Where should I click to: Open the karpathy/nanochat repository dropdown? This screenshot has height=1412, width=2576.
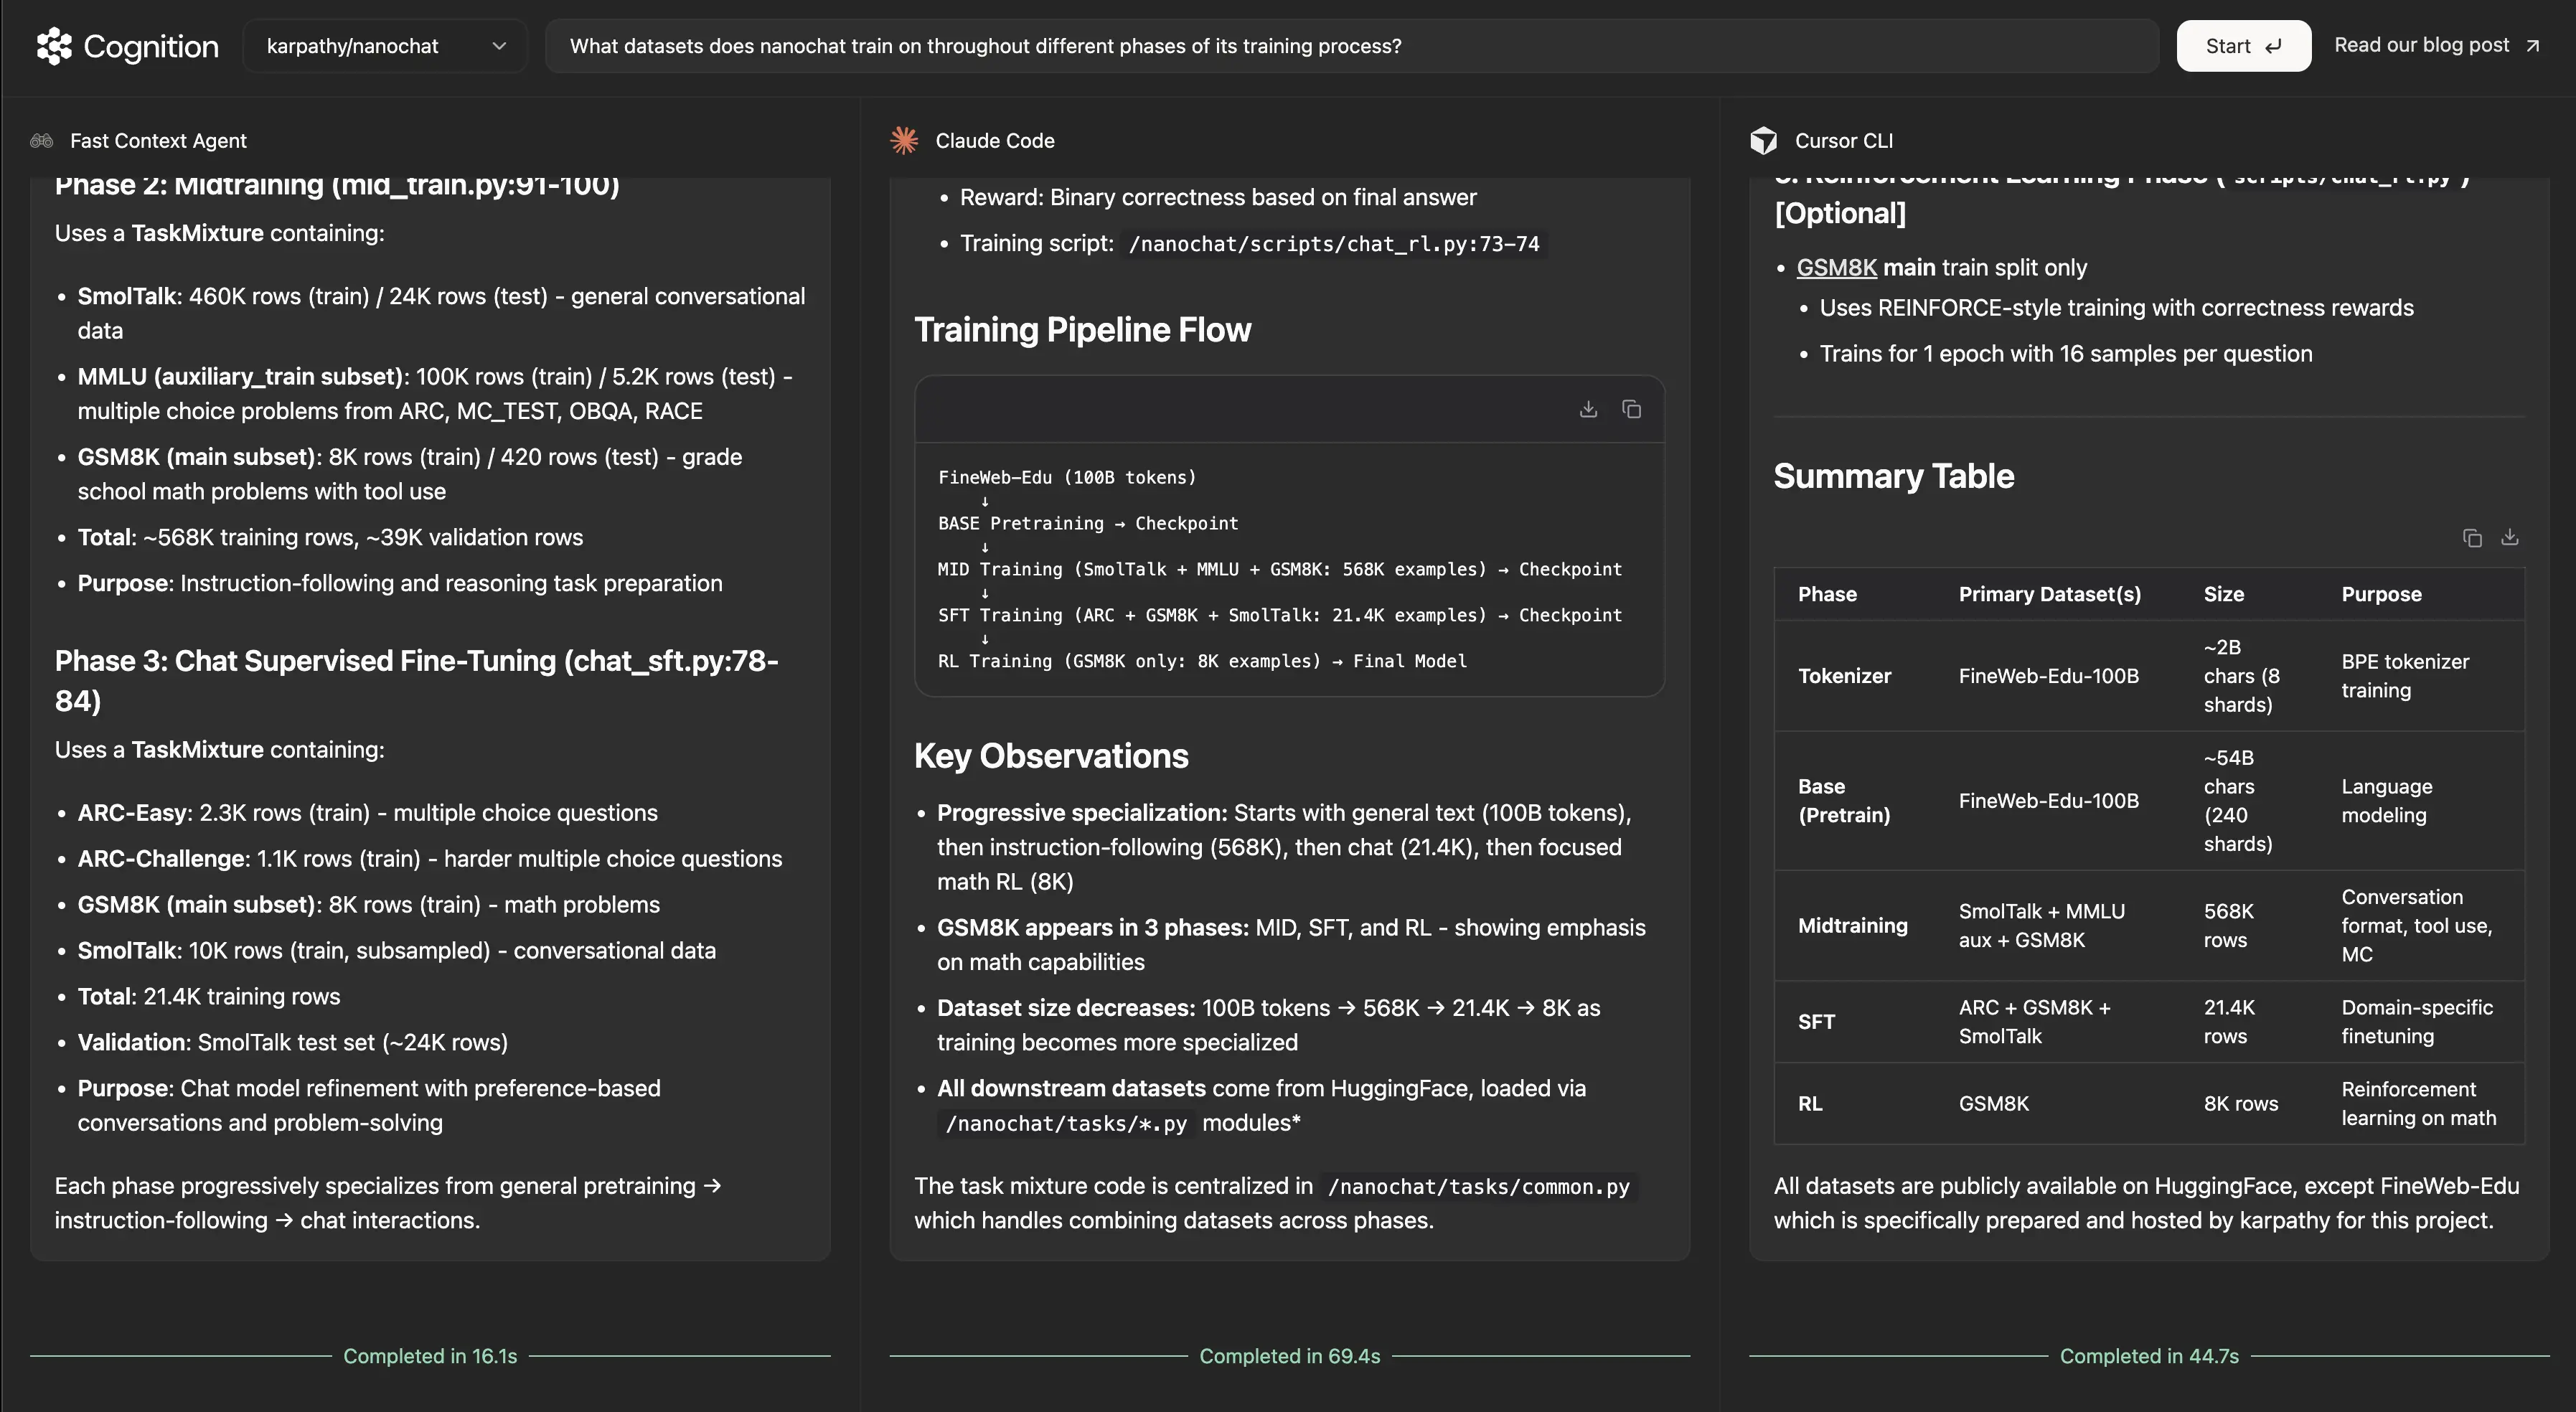point(385,46)
